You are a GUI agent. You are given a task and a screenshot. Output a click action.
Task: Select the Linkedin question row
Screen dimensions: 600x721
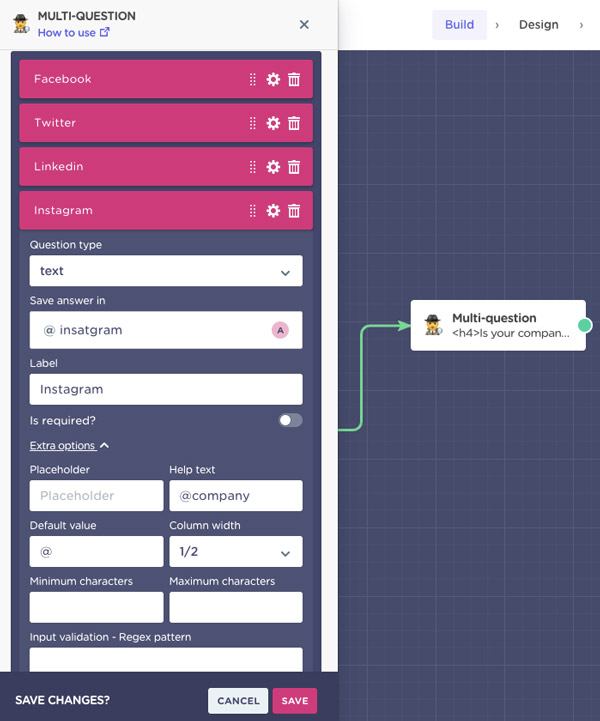click(x=166, y=166)
